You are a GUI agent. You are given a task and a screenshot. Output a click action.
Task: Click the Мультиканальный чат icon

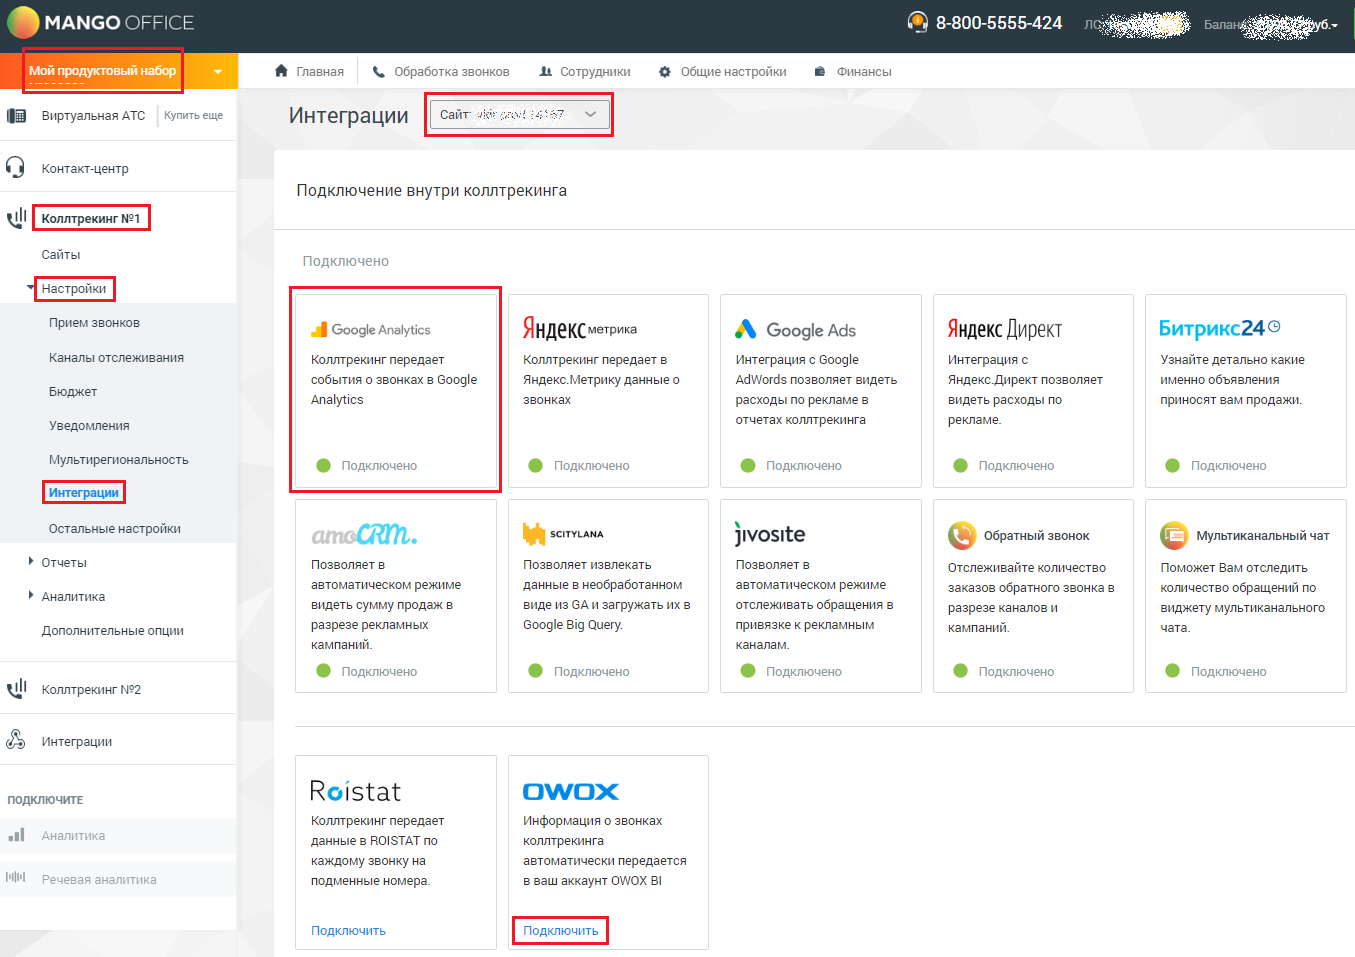[1174, 535]
